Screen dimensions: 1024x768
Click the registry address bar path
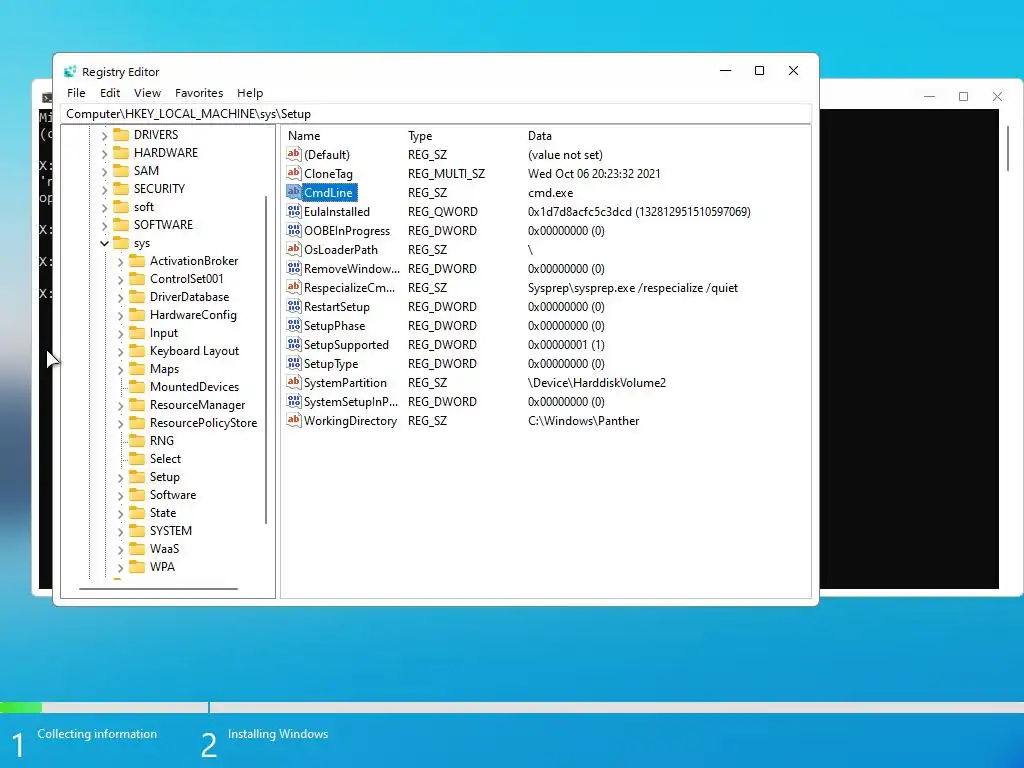pyautogui.click(x=436, y=114)
